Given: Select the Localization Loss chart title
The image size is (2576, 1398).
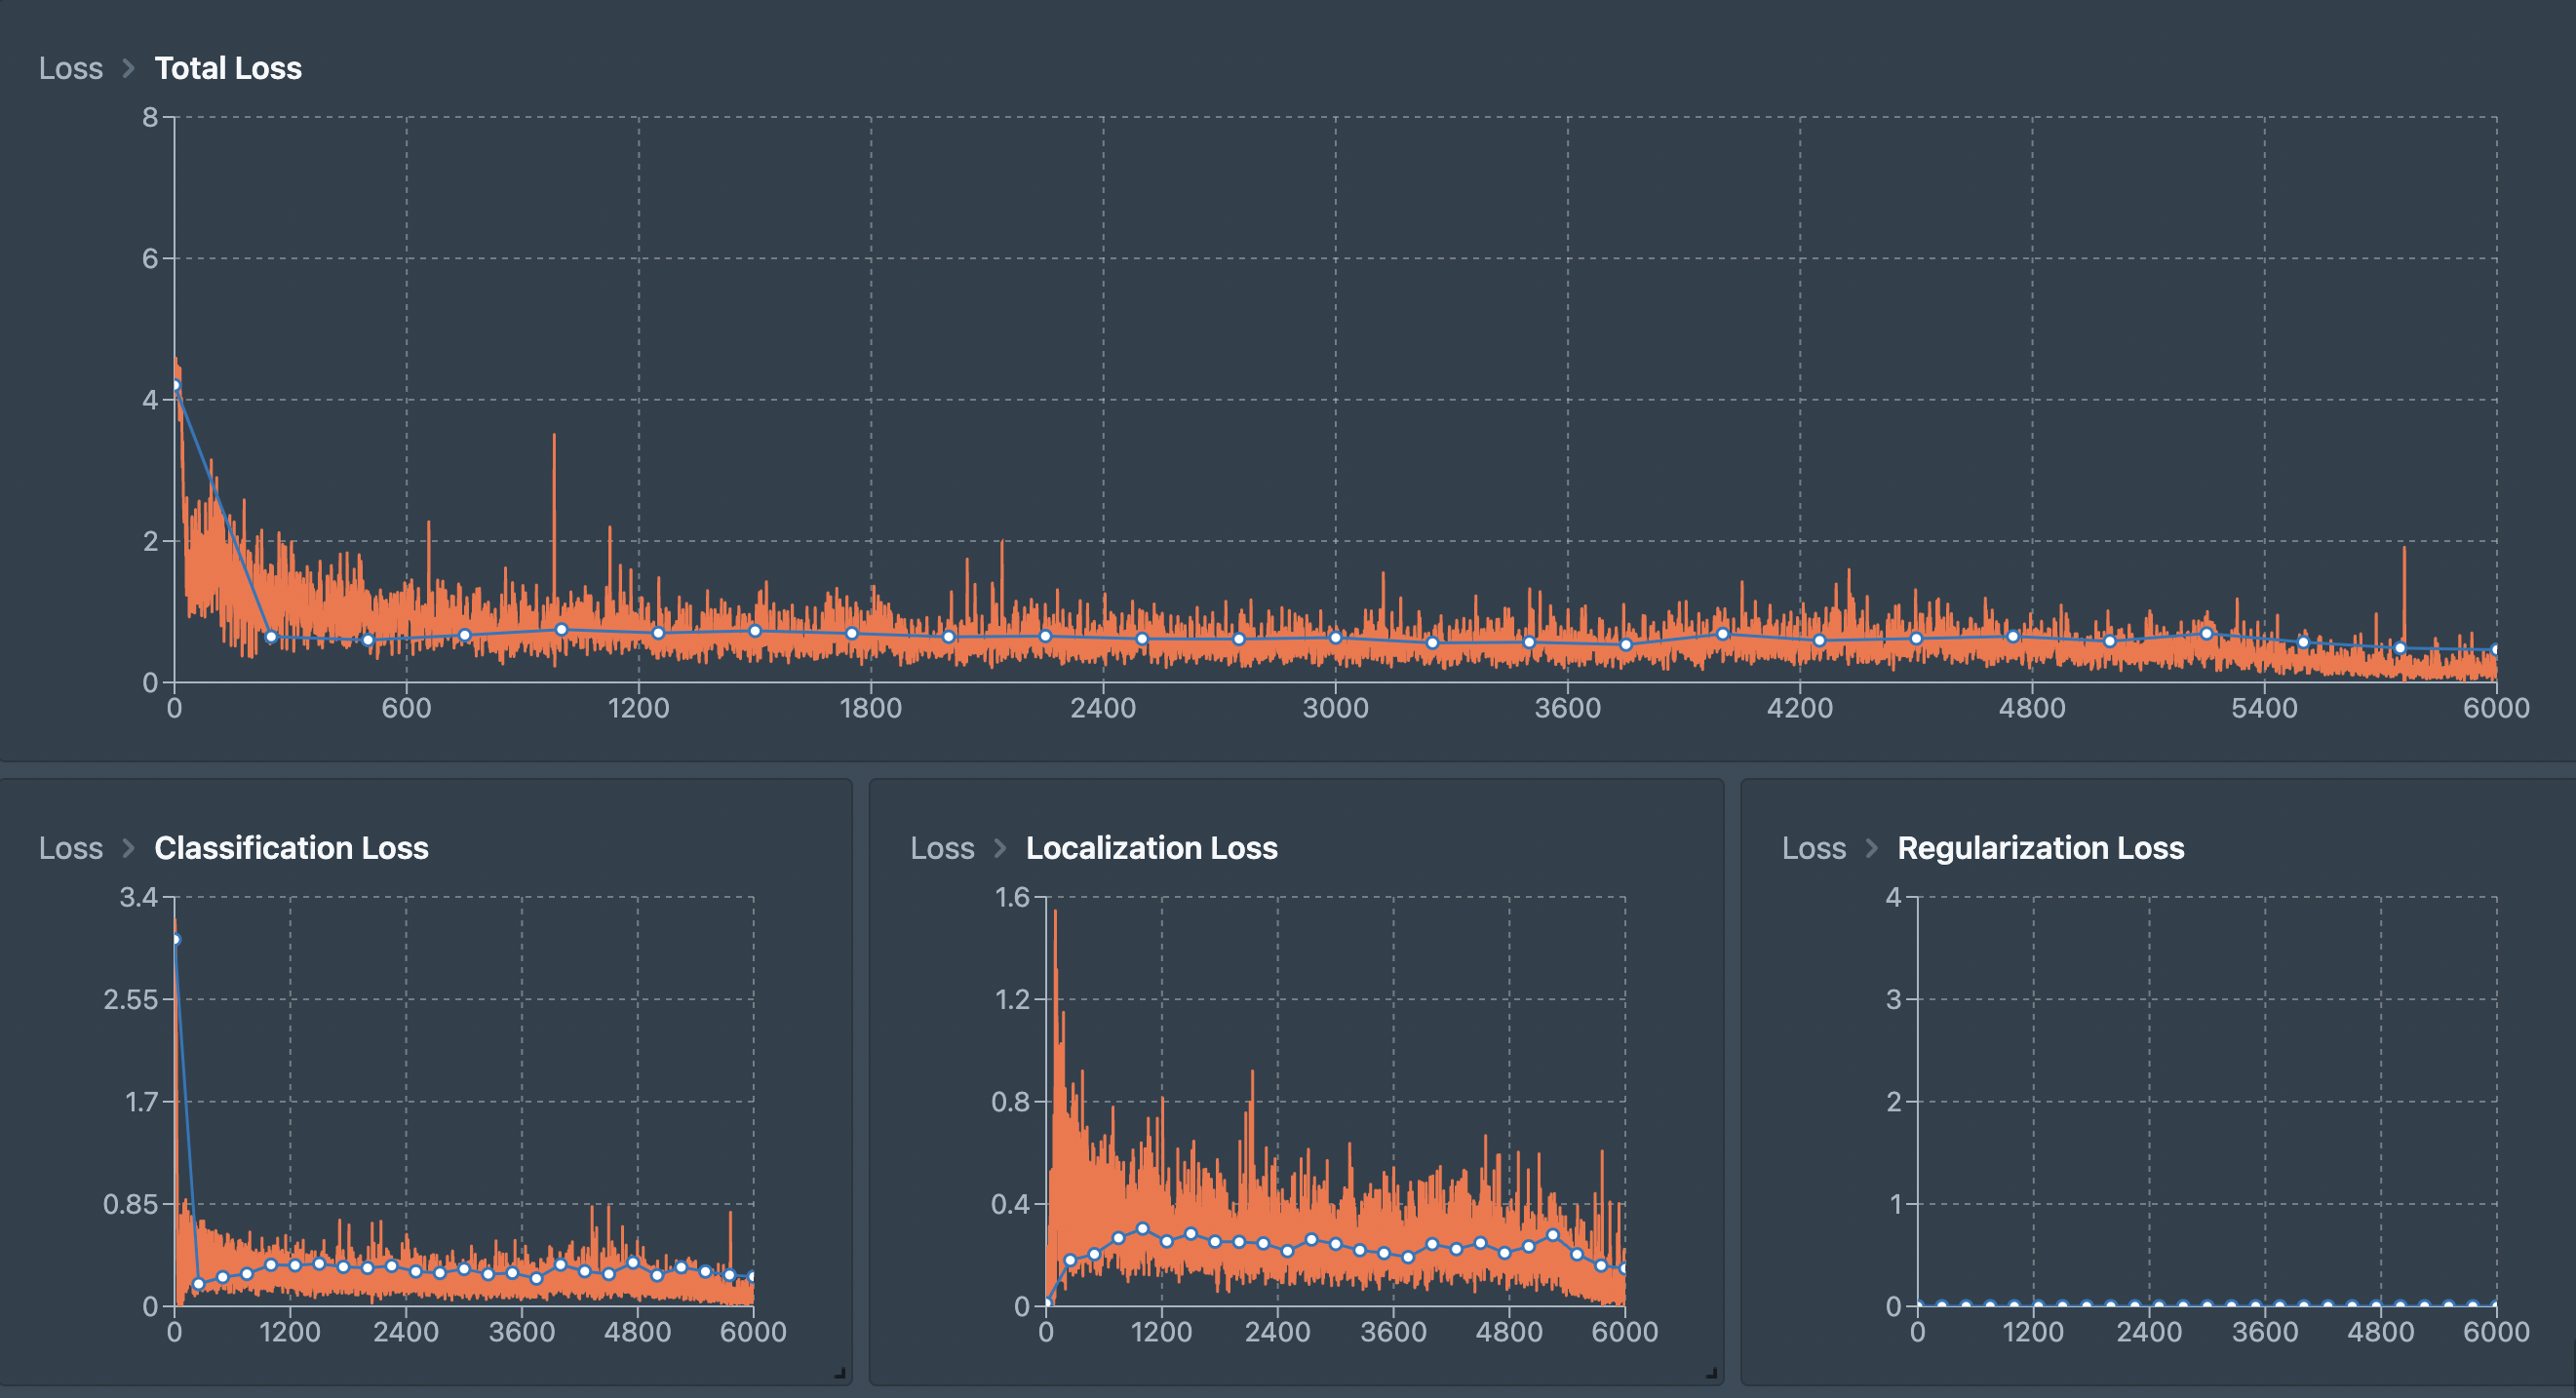Looking at the screenshot, I should click(x=1151, y=848).
